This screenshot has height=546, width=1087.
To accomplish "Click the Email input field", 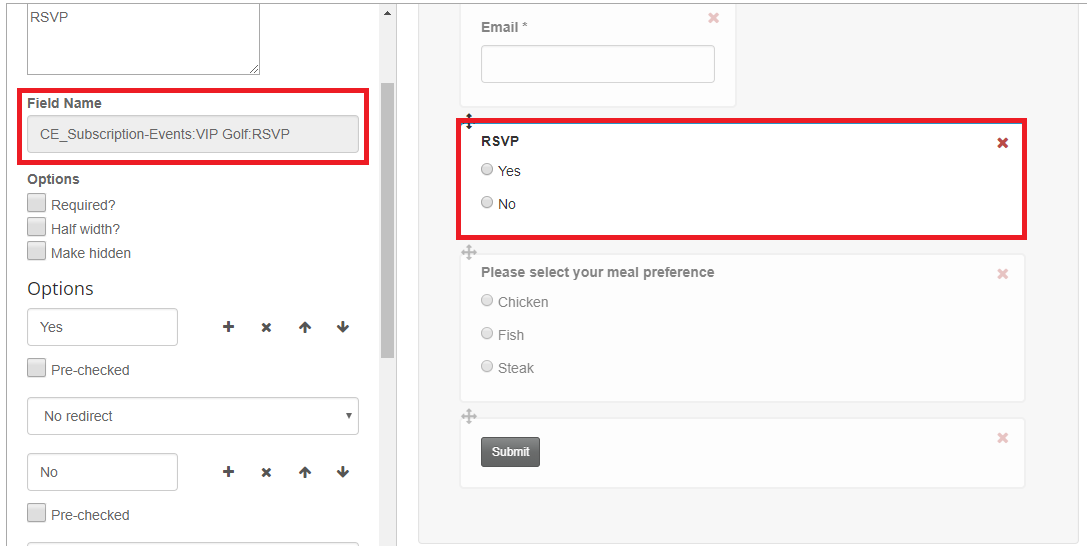I will 598,64.
